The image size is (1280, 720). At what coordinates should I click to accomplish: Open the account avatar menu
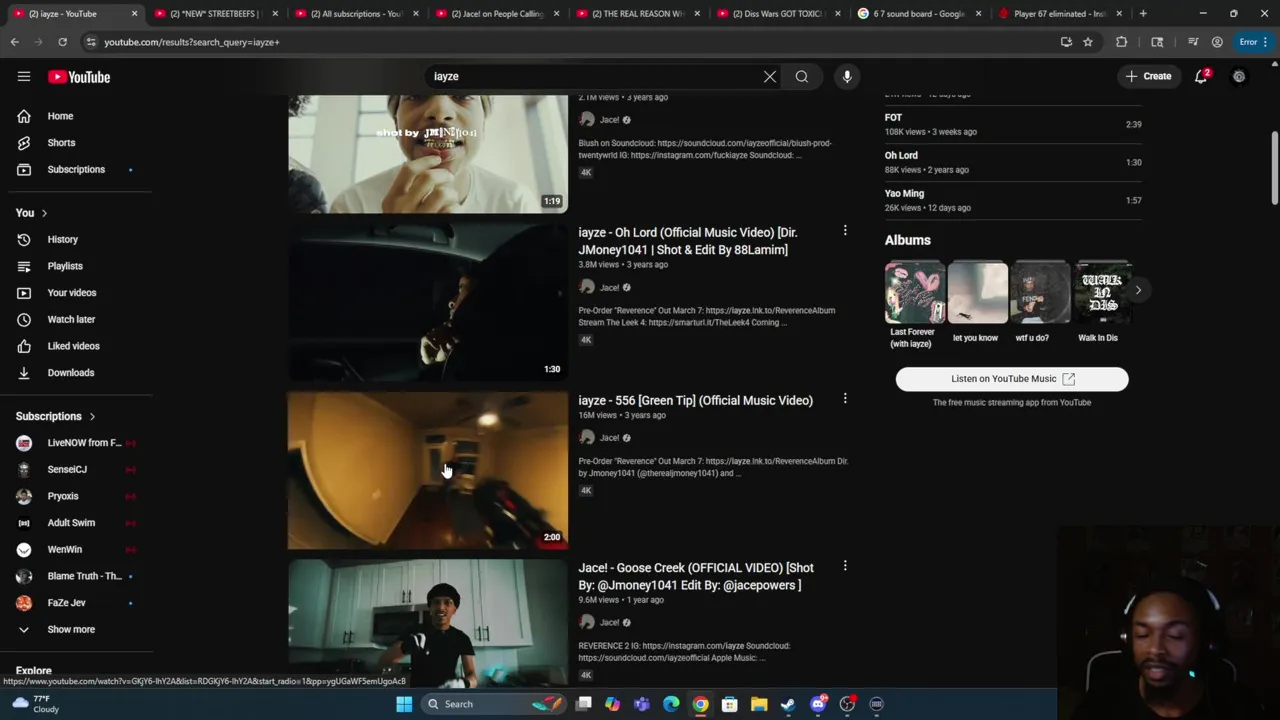1239,76
